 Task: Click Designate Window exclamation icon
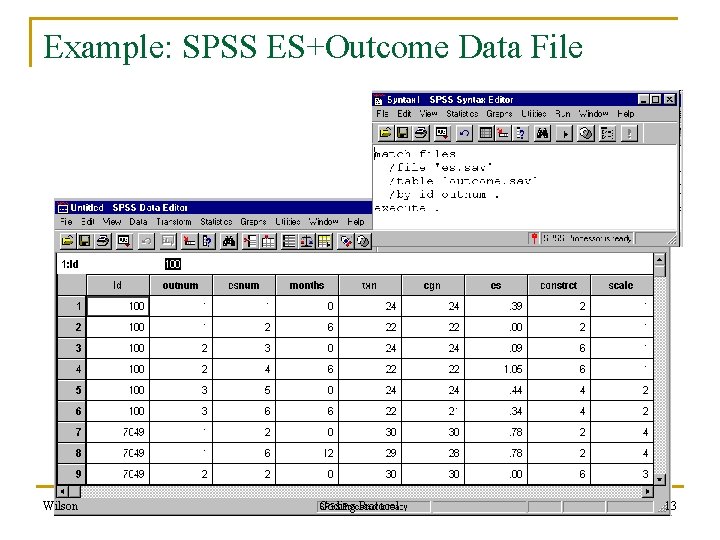(629, 133)
